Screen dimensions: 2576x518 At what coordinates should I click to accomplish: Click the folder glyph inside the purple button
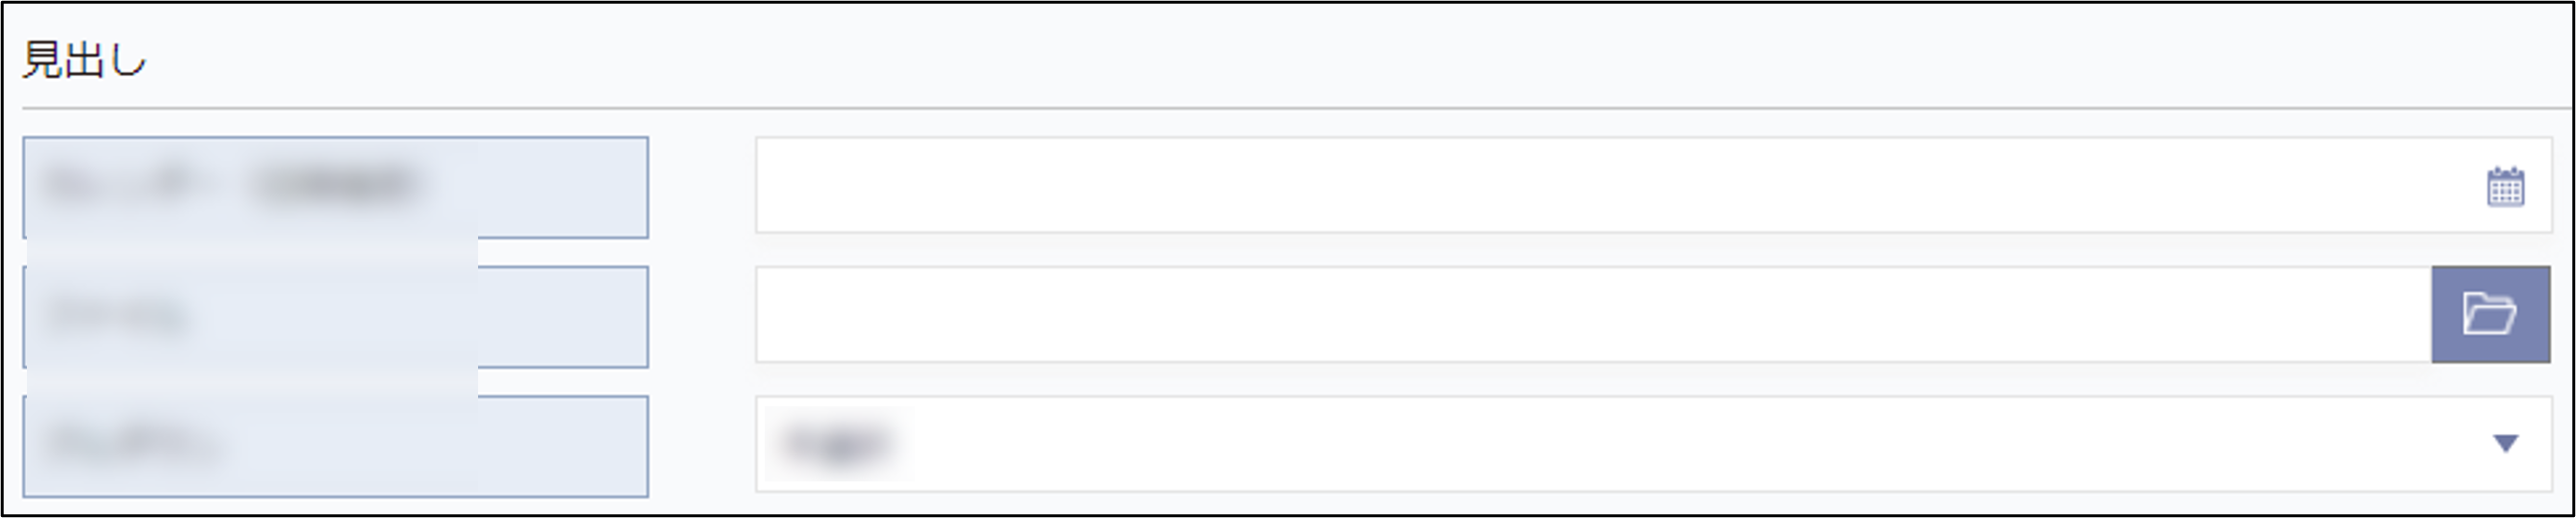[2489, 313]
